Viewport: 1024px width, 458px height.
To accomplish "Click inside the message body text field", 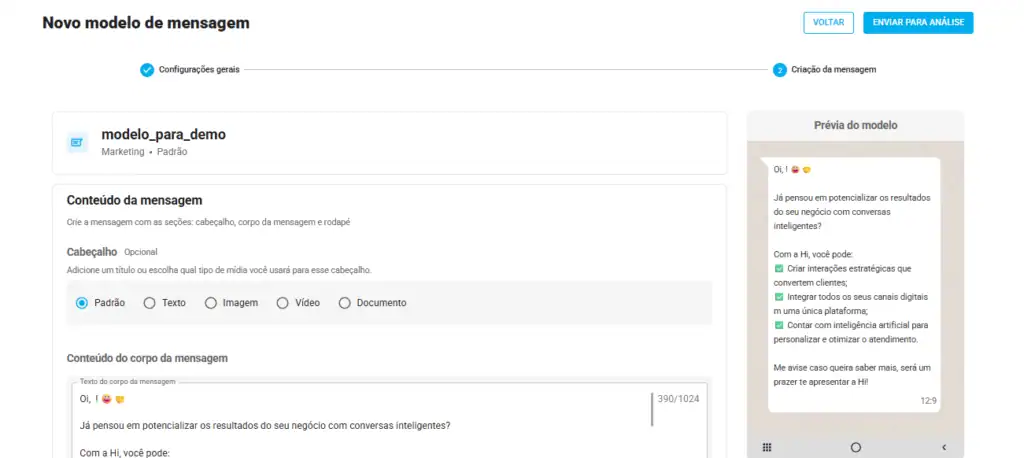I will [360, 425].
